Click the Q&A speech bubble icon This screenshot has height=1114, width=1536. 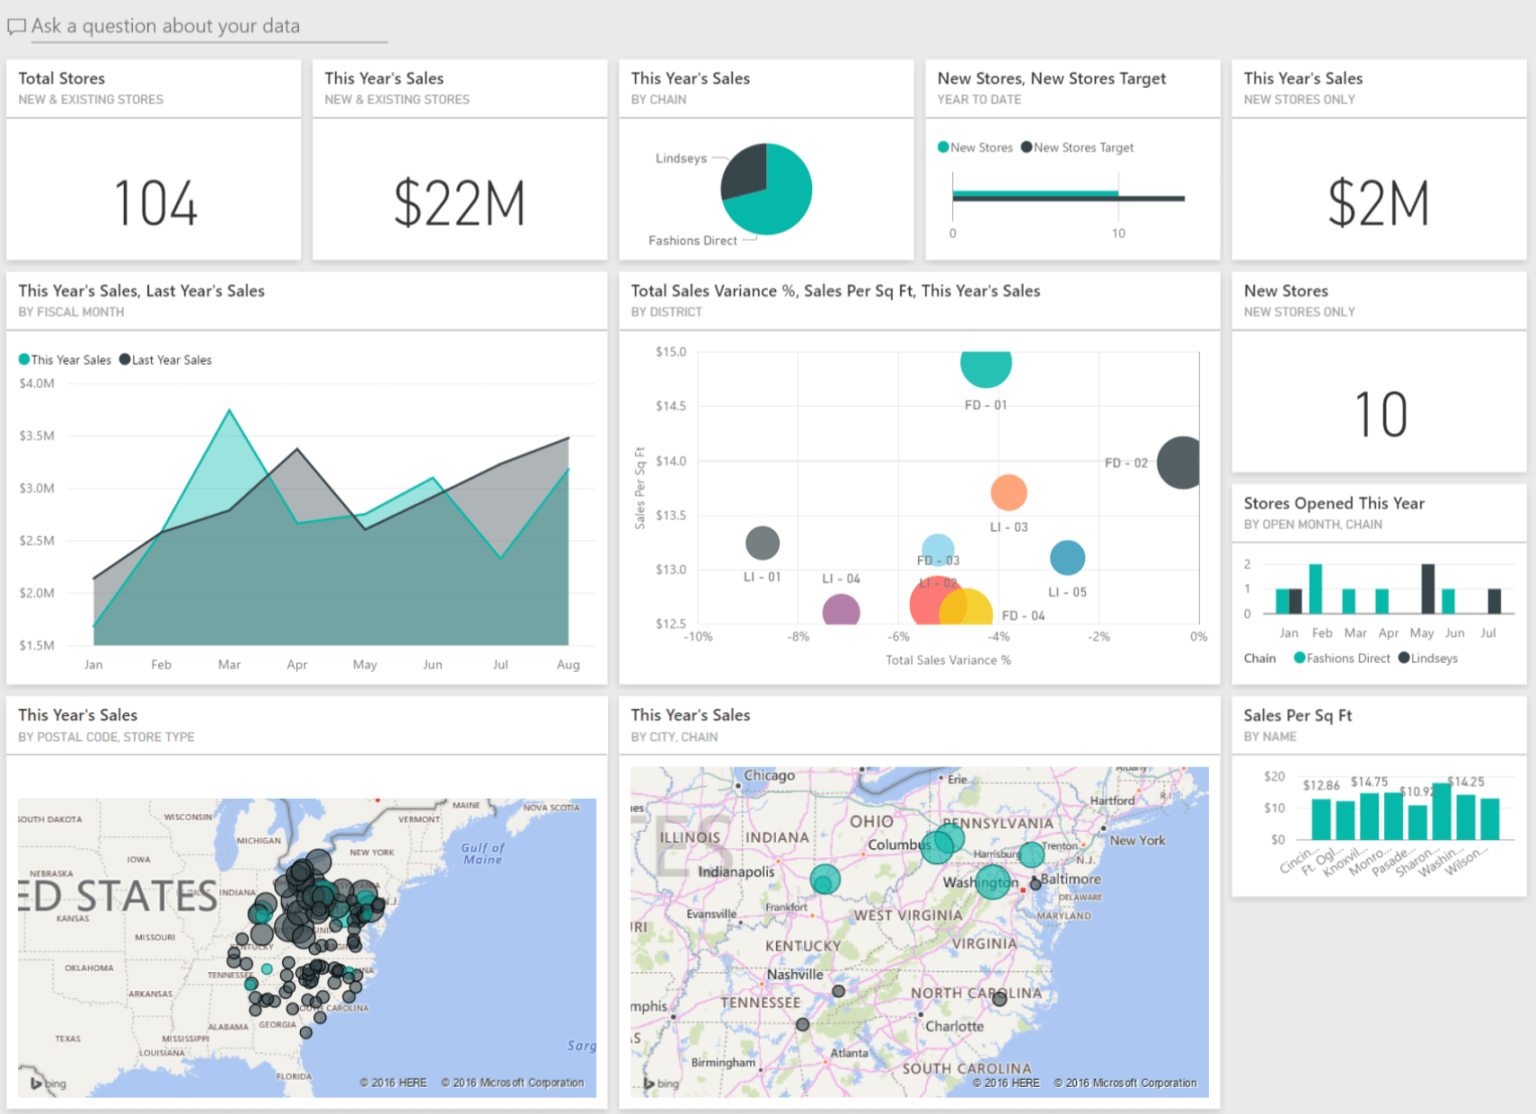point(16,27)
